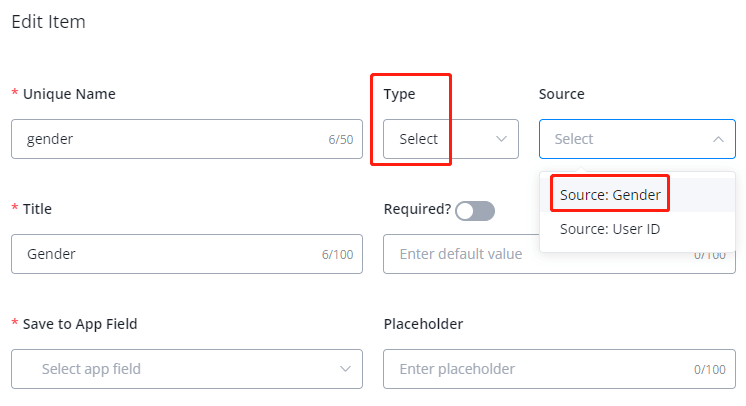Collapse Source list using the up chevron

click(x=718, y=139)
